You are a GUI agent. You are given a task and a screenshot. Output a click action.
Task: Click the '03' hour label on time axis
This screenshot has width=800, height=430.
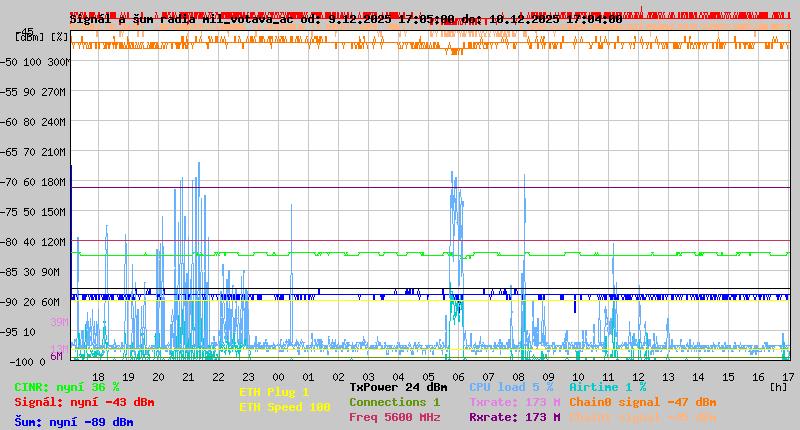[x=368, y=377]
